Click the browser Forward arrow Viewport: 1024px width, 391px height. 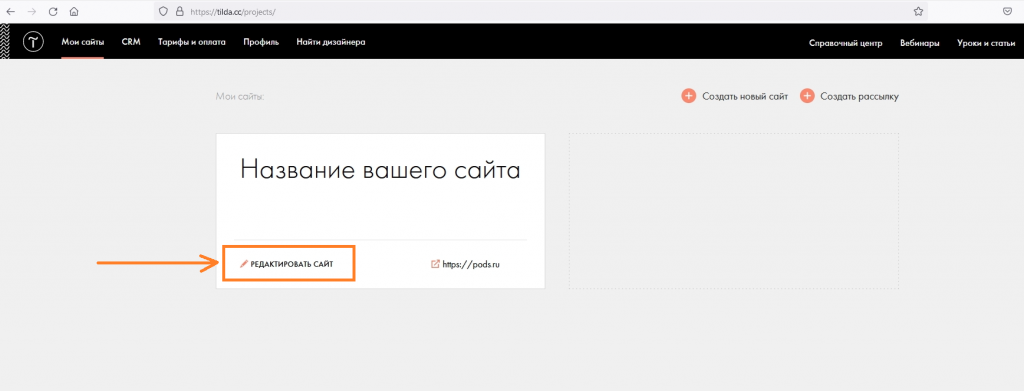31,12
